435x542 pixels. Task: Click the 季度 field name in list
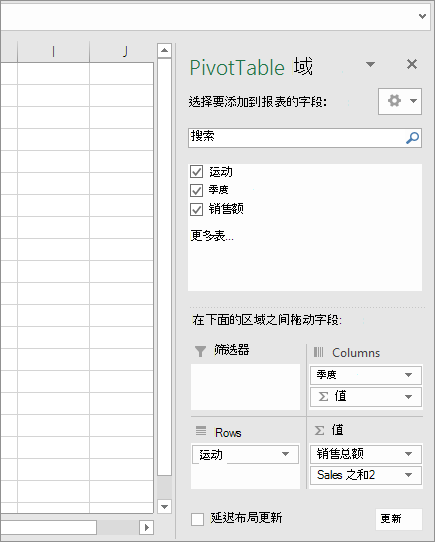coord(219,190)
